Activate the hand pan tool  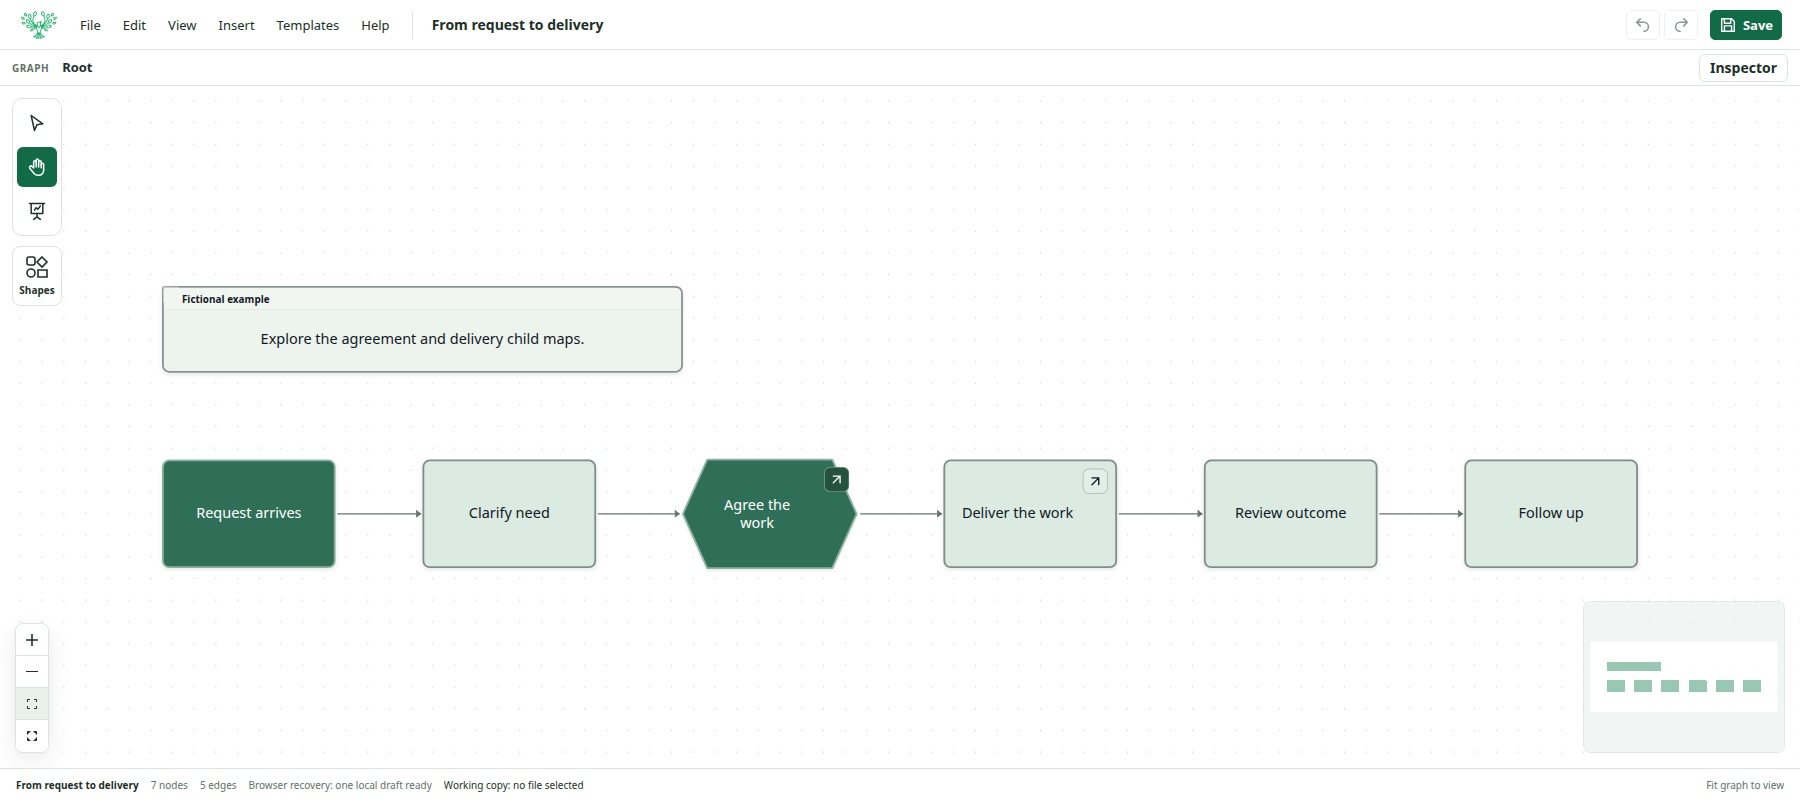point(37,167)
